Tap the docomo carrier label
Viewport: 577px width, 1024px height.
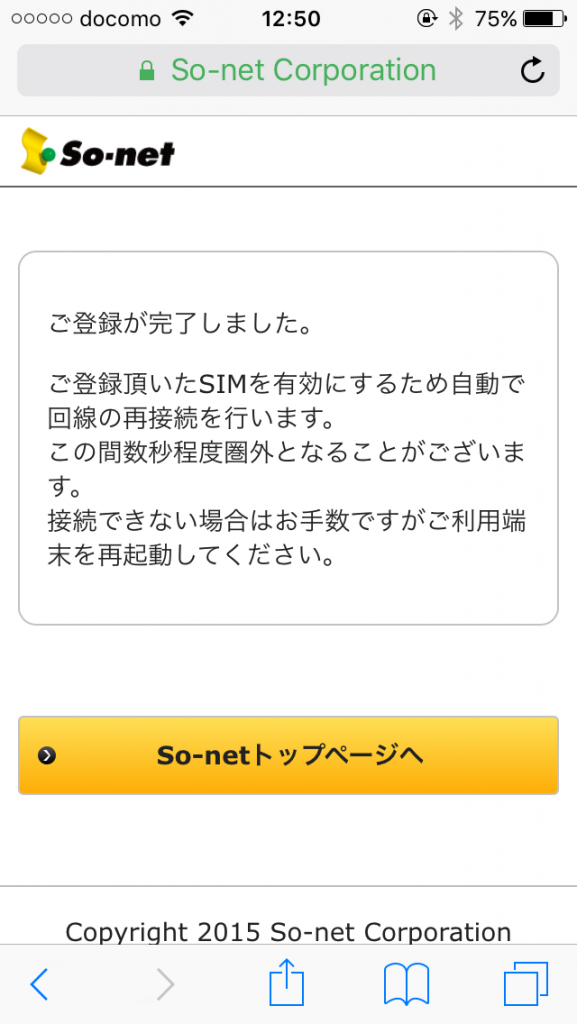(x=121, y=19)
